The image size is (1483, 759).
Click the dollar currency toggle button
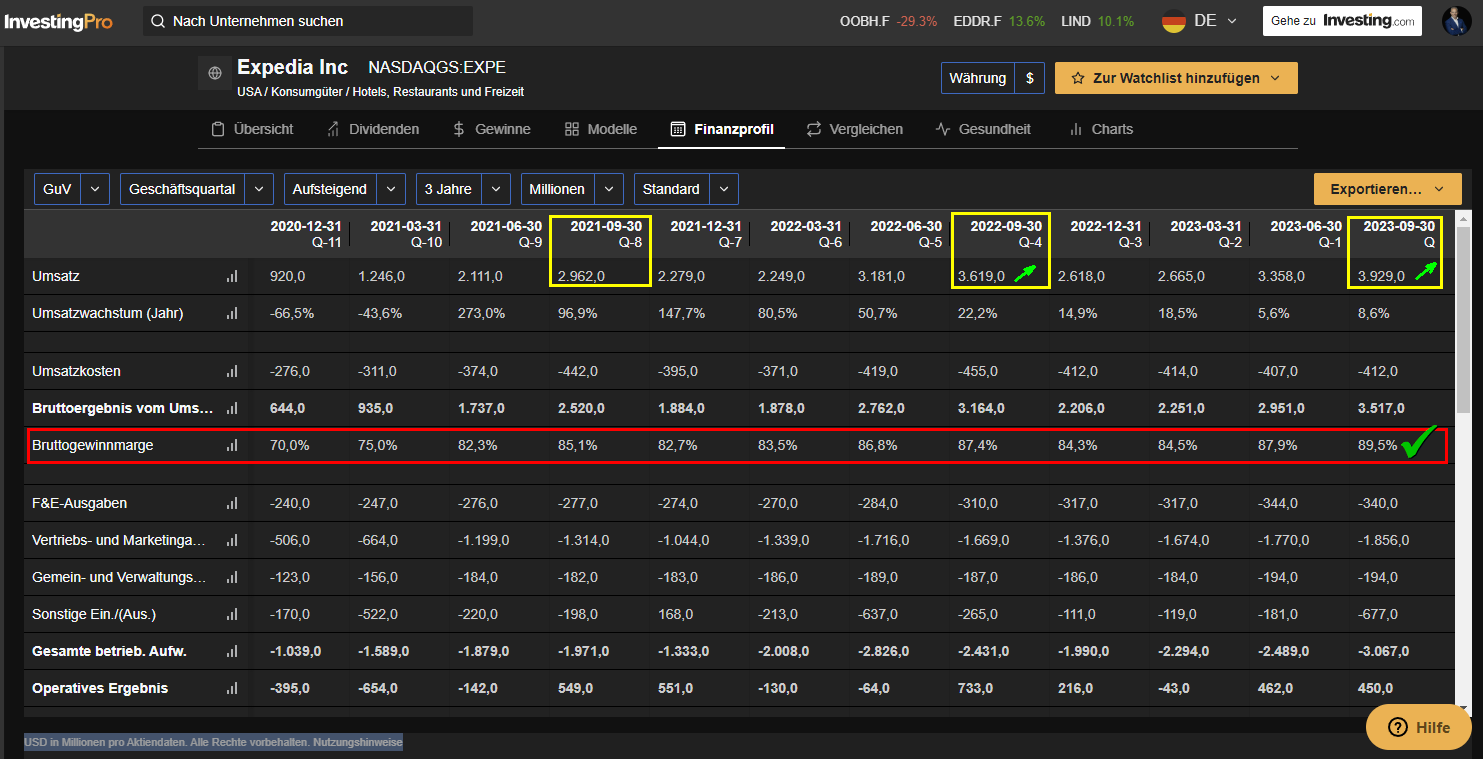1029,78
